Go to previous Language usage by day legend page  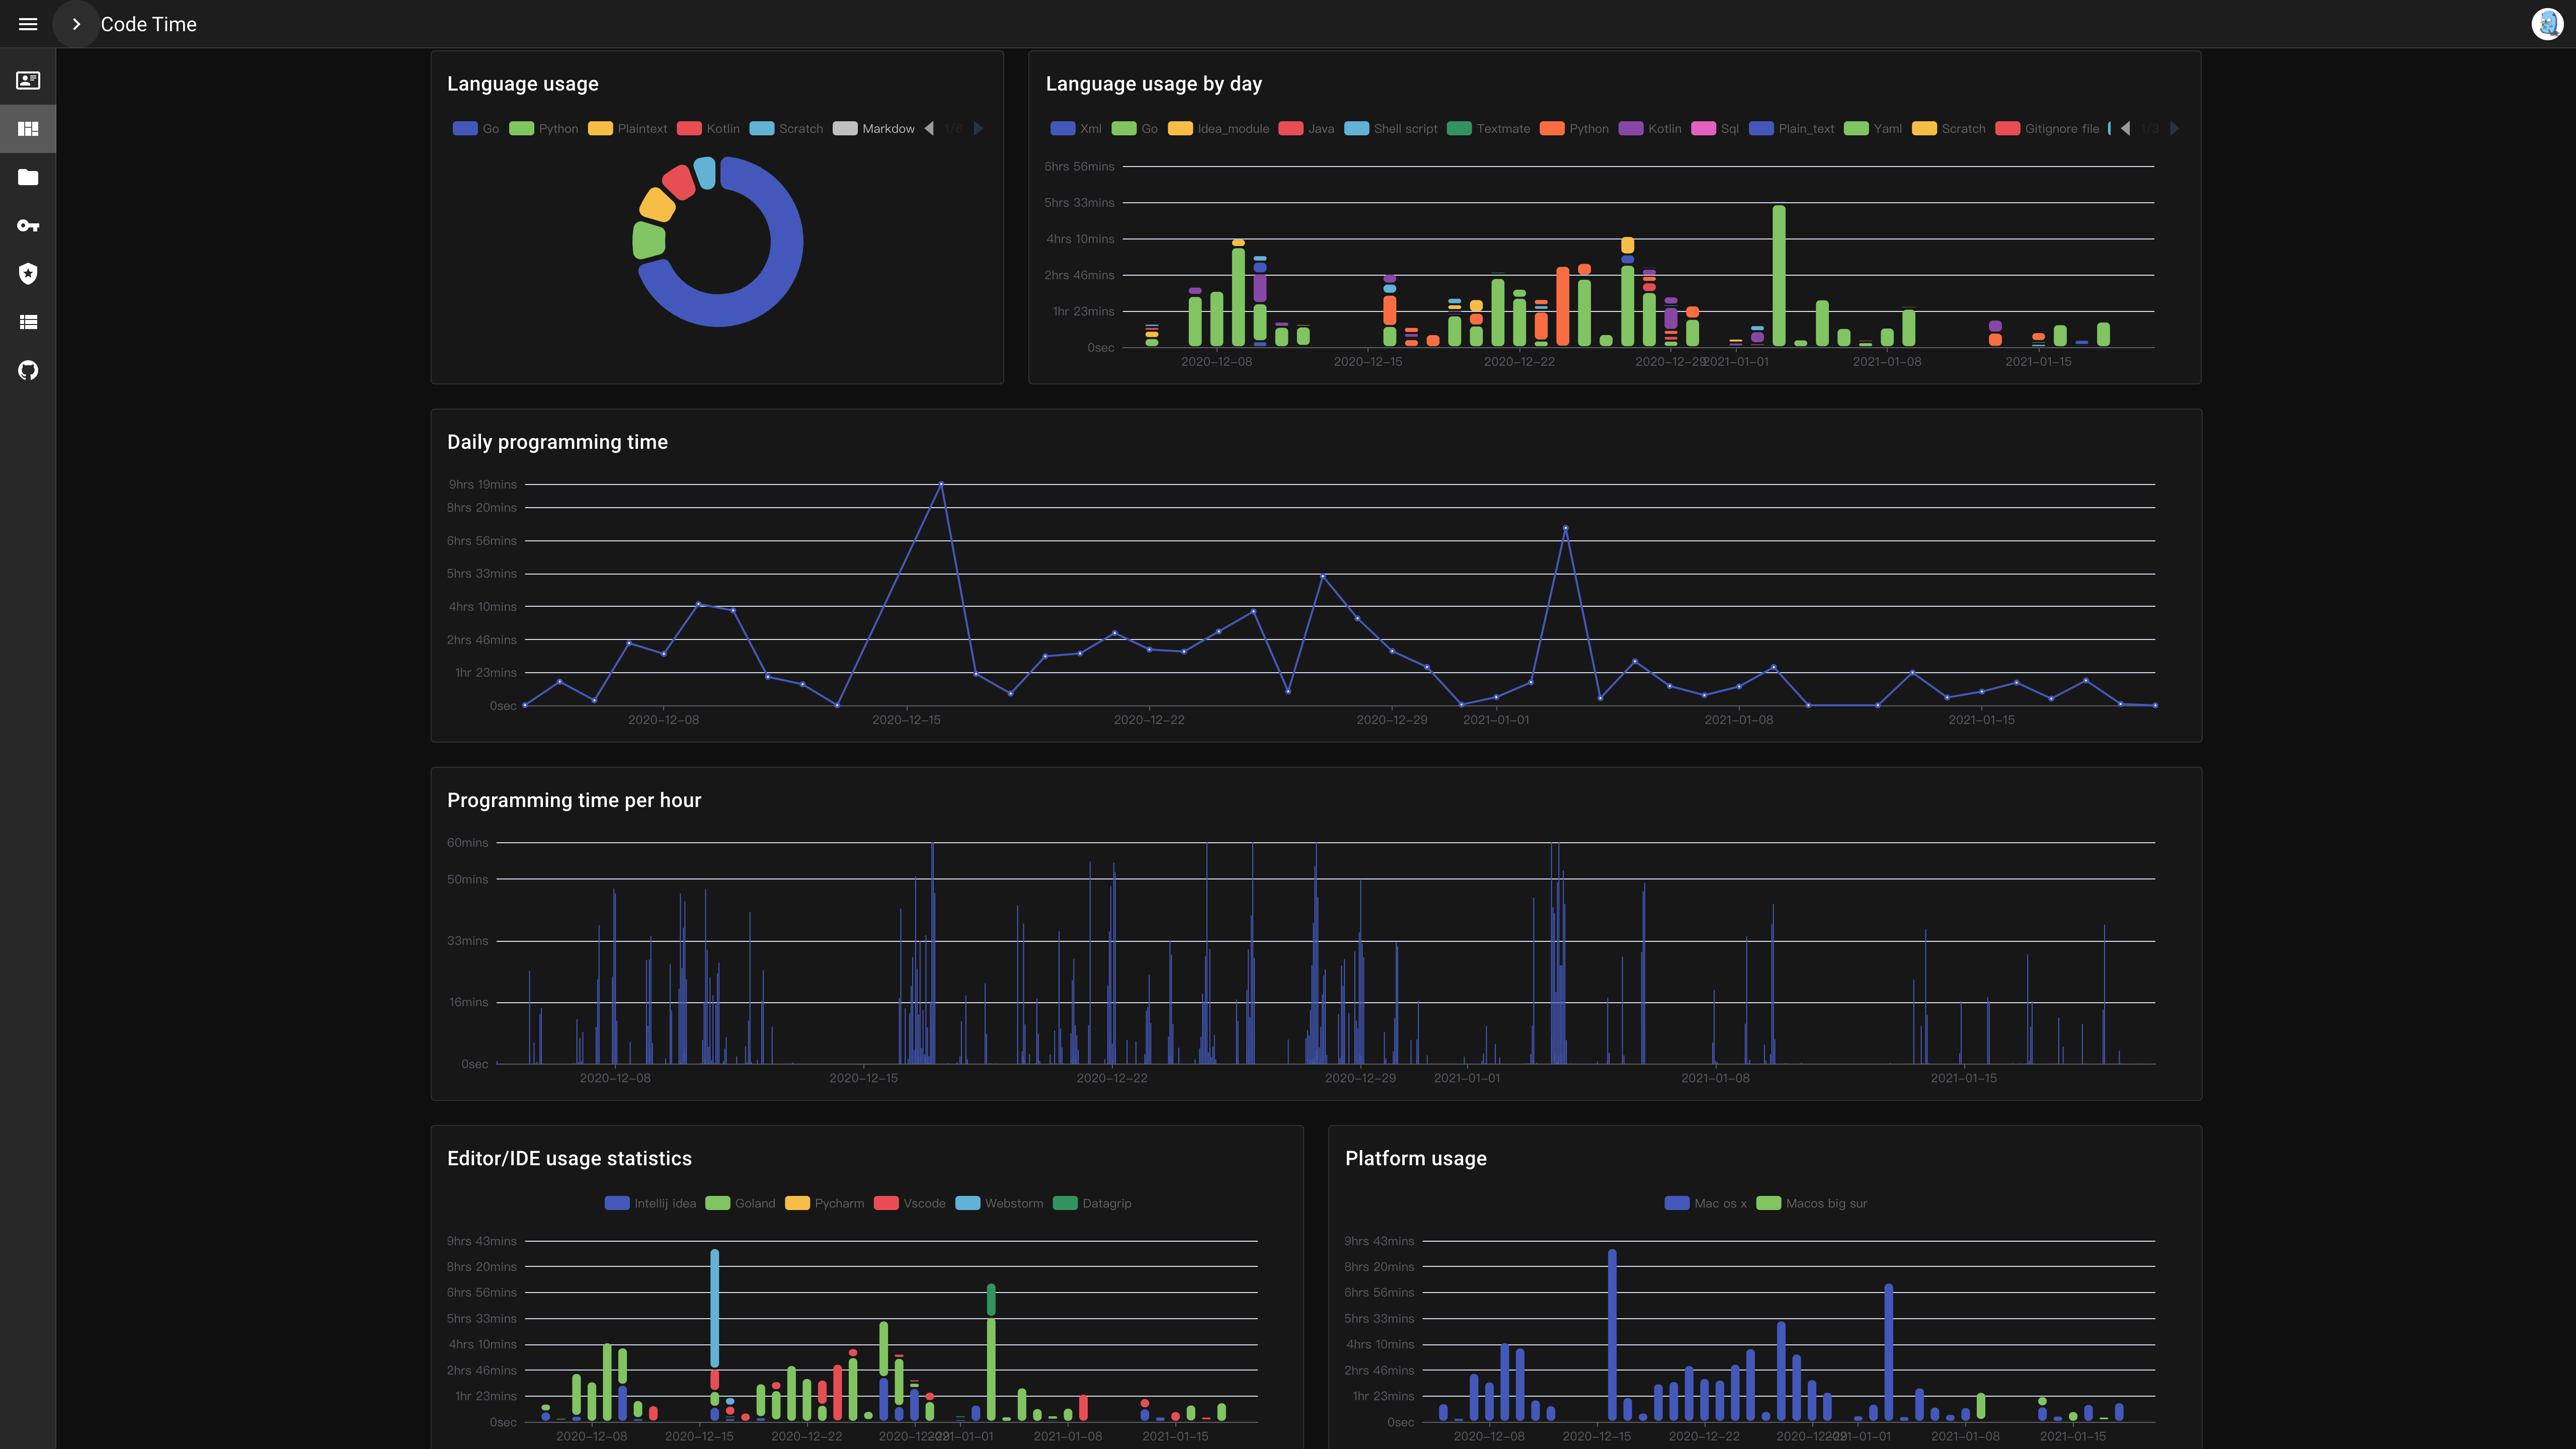pos(2126,129)
